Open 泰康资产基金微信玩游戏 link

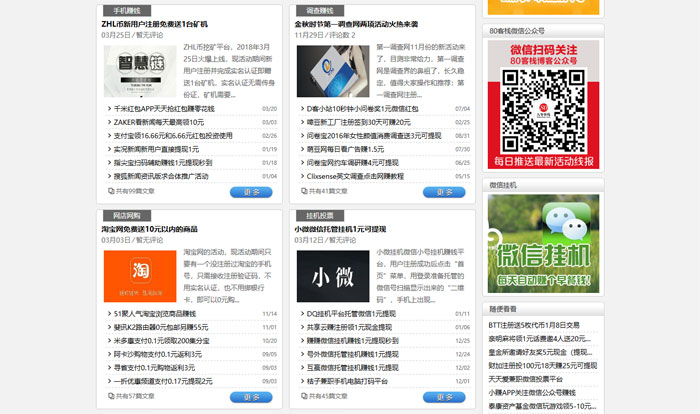(542, 406)
